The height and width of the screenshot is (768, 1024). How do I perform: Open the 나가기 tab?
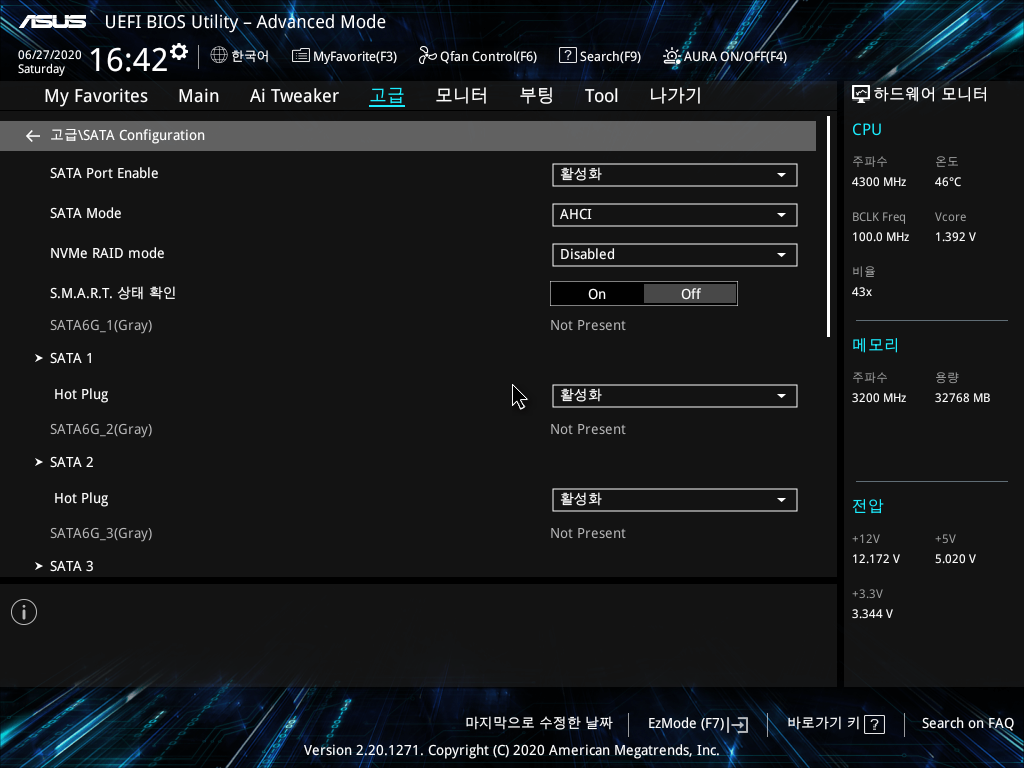tap(675, 96)
